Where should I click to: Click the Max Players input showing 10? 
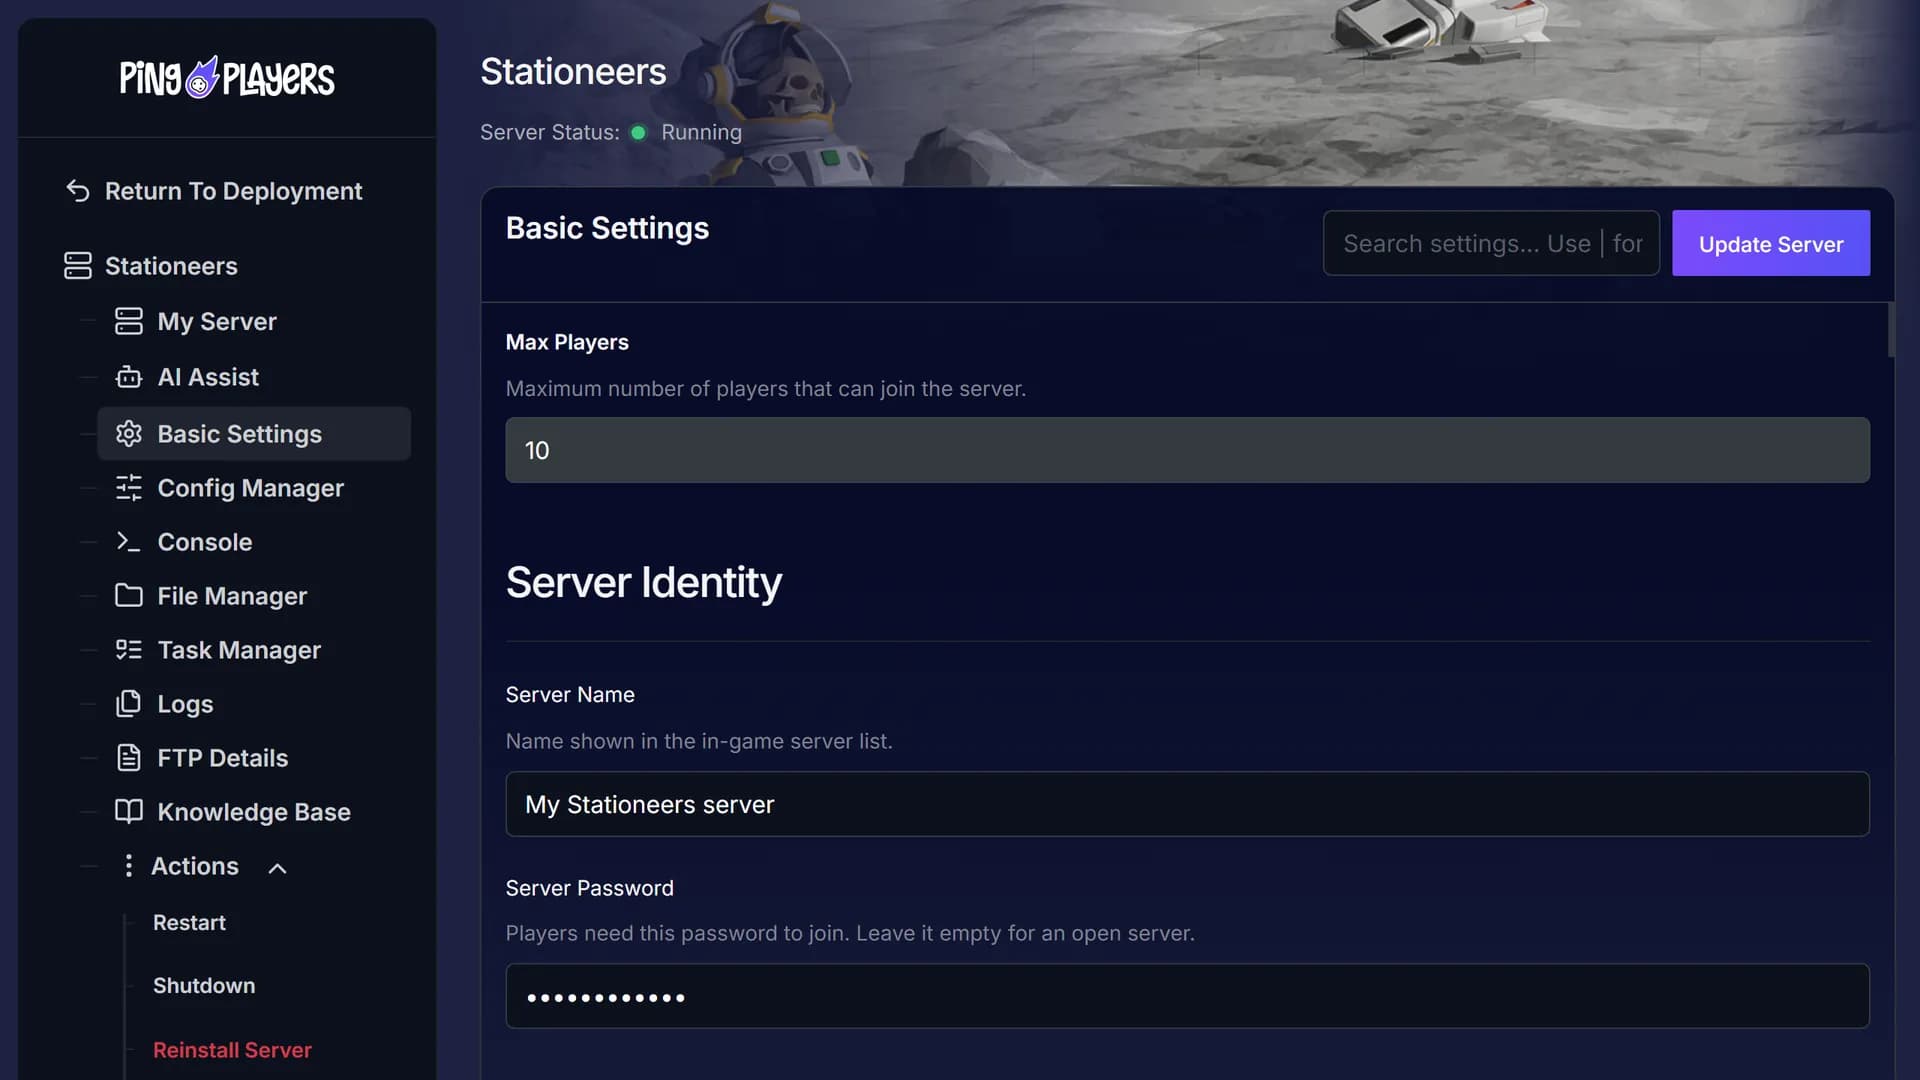tap(1187, 450)
